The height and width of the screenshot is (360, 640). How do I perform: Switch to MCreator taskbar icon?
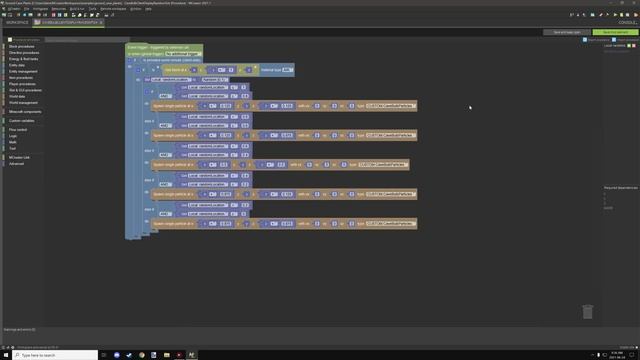coord(191,355)
